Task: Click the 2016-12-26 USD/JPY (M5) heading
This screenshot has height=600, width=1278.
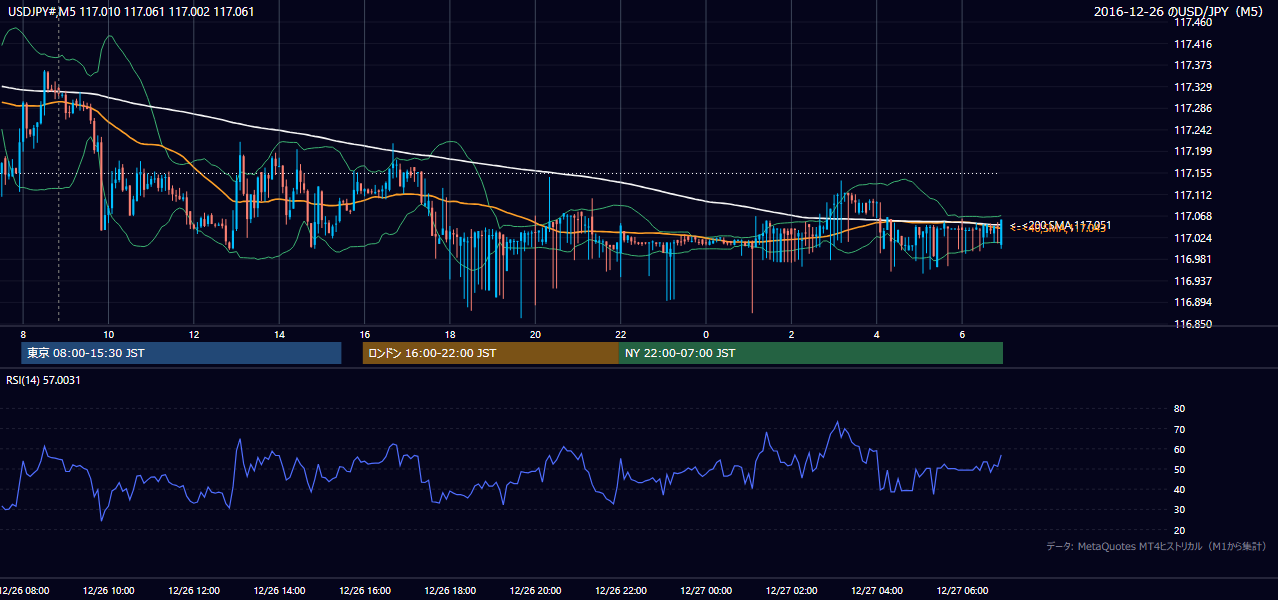Action: point(1180,12)
